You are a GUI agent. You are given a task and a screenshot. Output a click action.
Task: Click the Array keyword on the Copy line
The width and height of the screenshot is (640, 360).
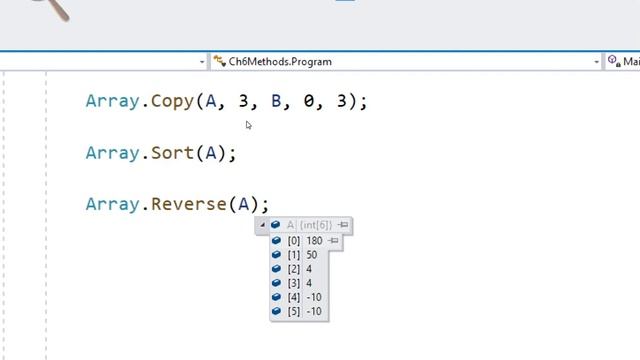click(113, 101)
